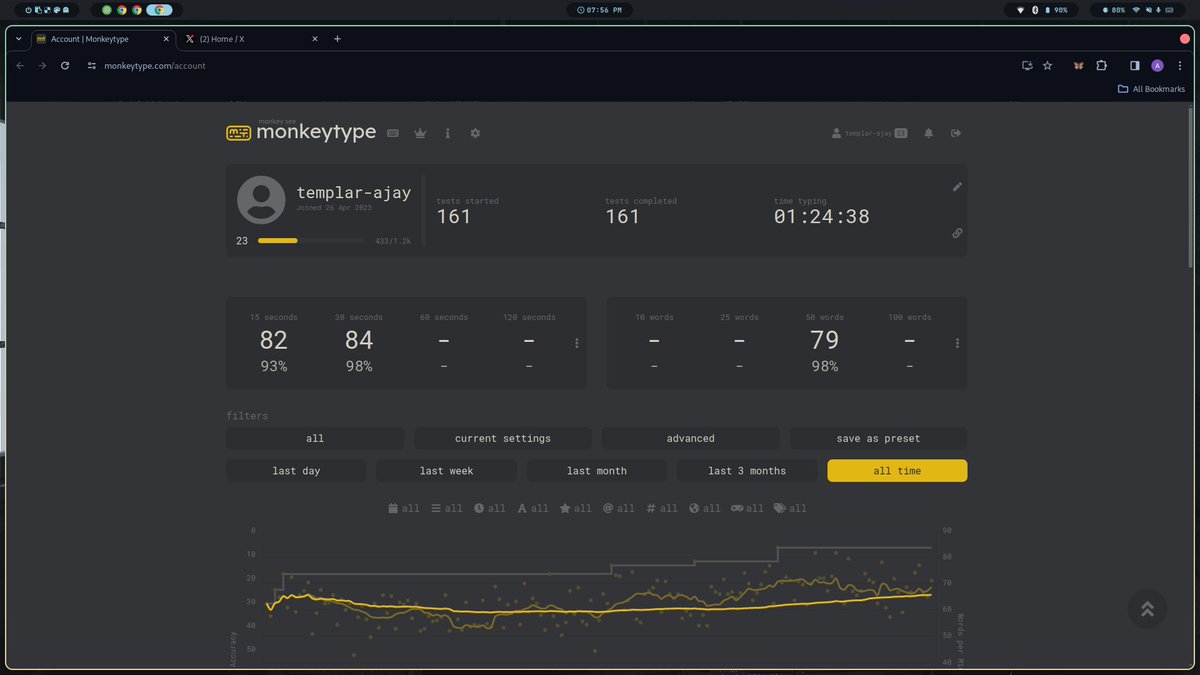
Task: Apply the "current settings" filter
Action: point(503,438)
